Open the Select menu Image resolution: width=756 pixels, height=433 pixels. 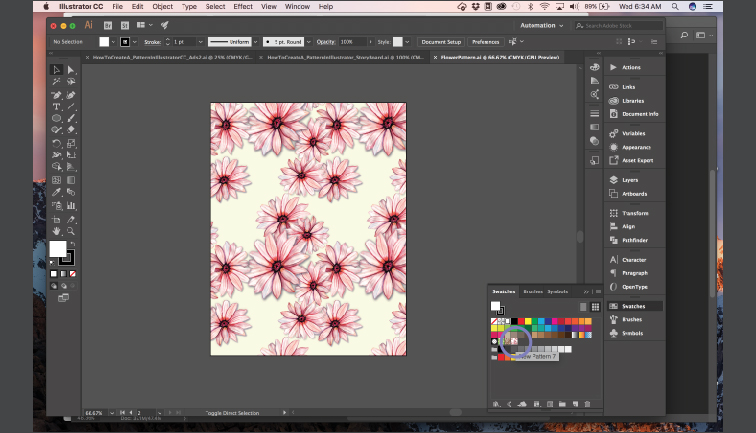(215, 7)
